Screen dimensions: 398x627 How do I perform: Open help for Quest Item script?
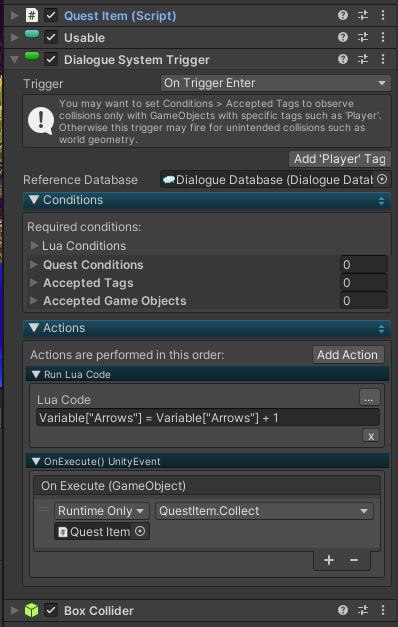pos(343,15)
